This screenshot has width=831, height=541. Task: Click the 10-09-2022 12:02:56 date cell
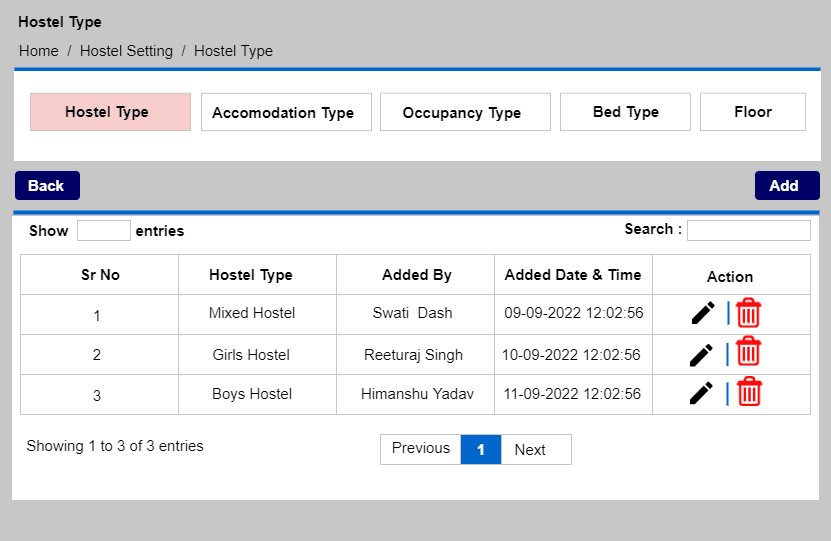[x=573, y=354]
